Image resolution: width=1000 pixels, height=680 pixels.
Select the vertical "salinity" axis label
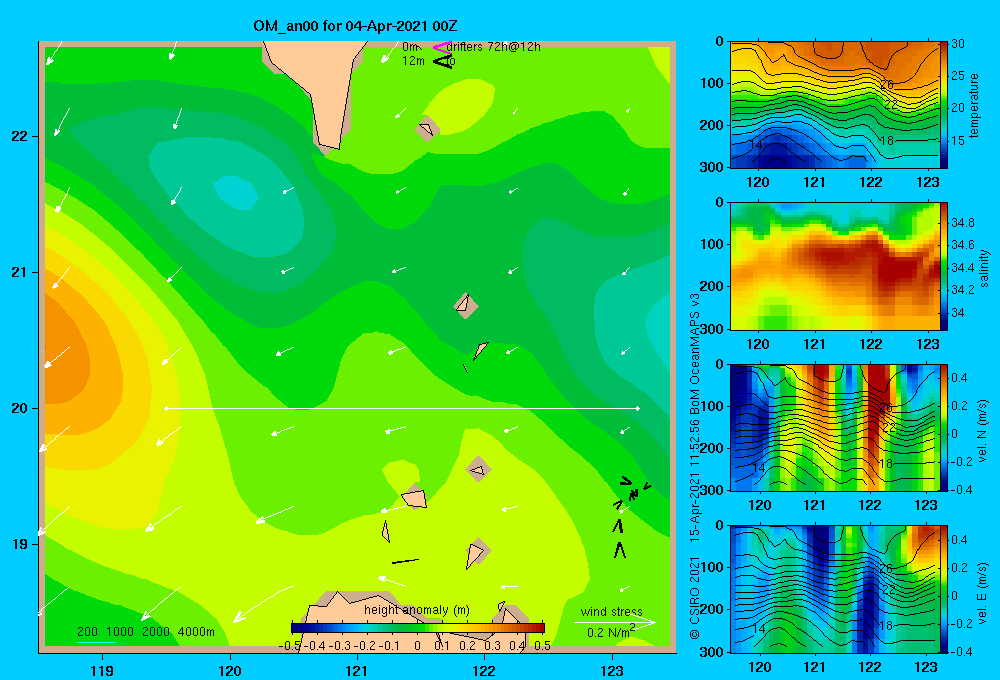pos(983,268)
